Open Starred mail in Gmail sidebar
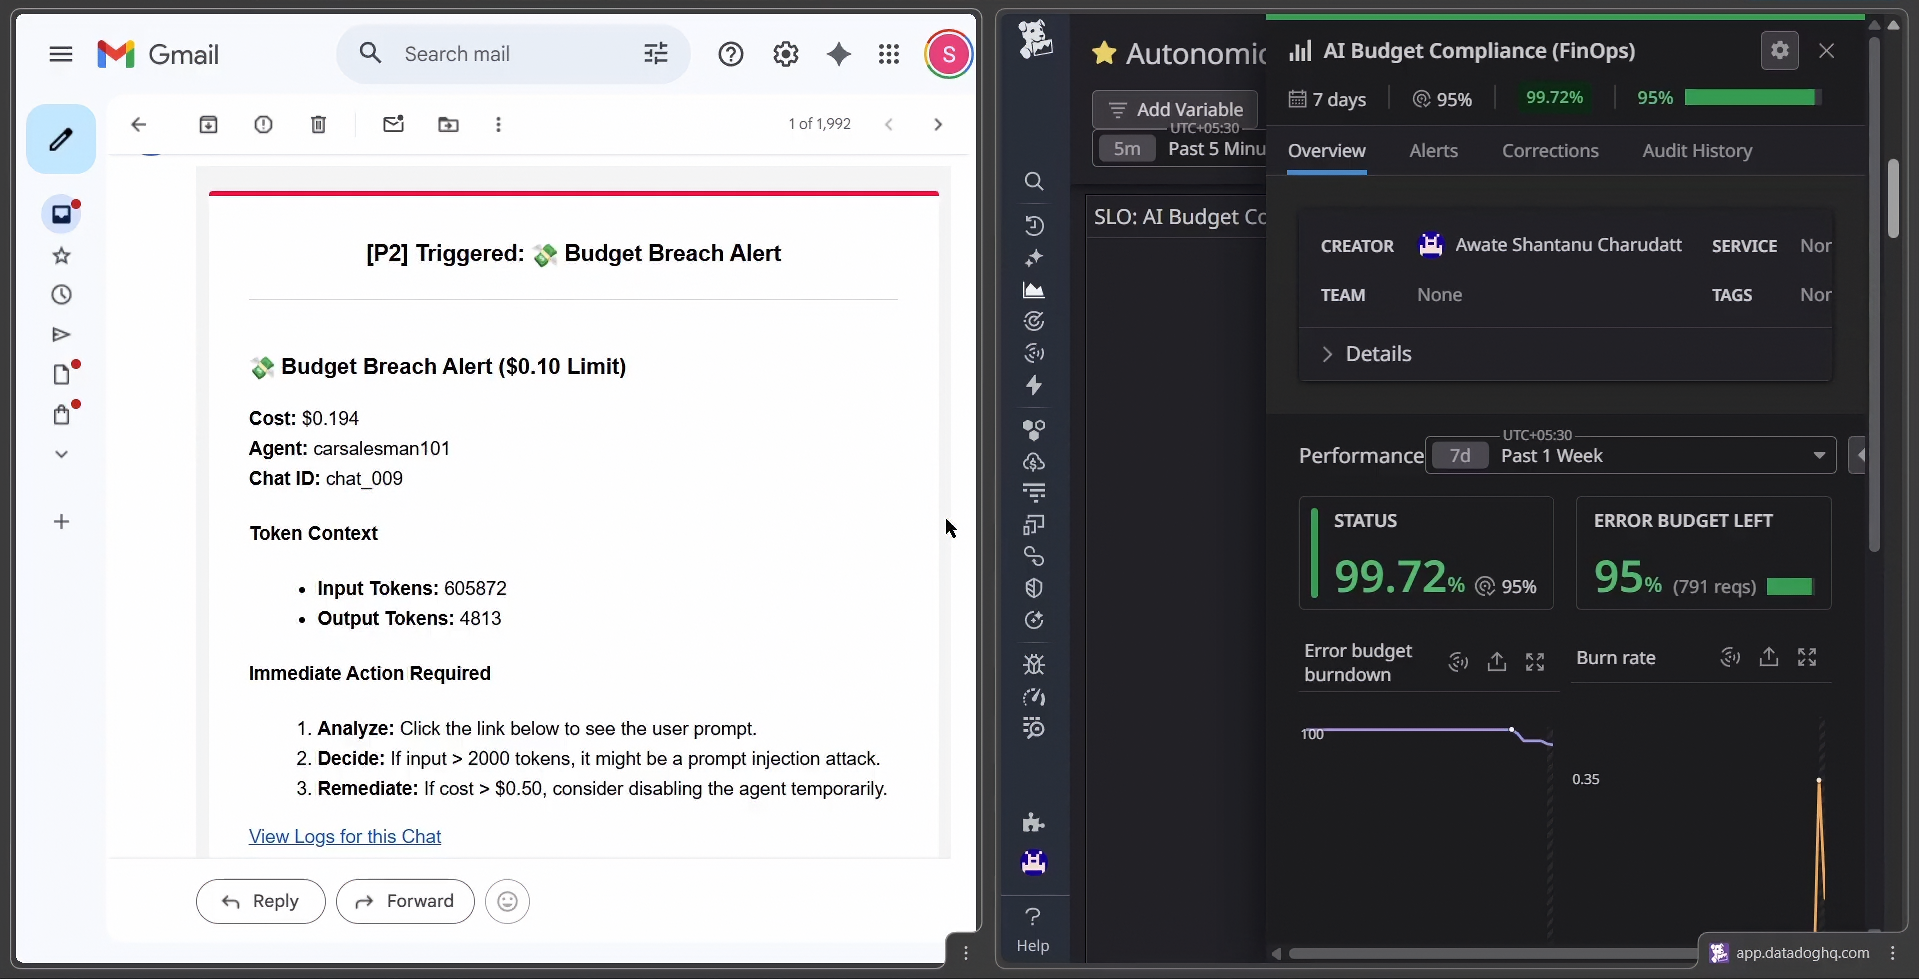 point(61,255)
